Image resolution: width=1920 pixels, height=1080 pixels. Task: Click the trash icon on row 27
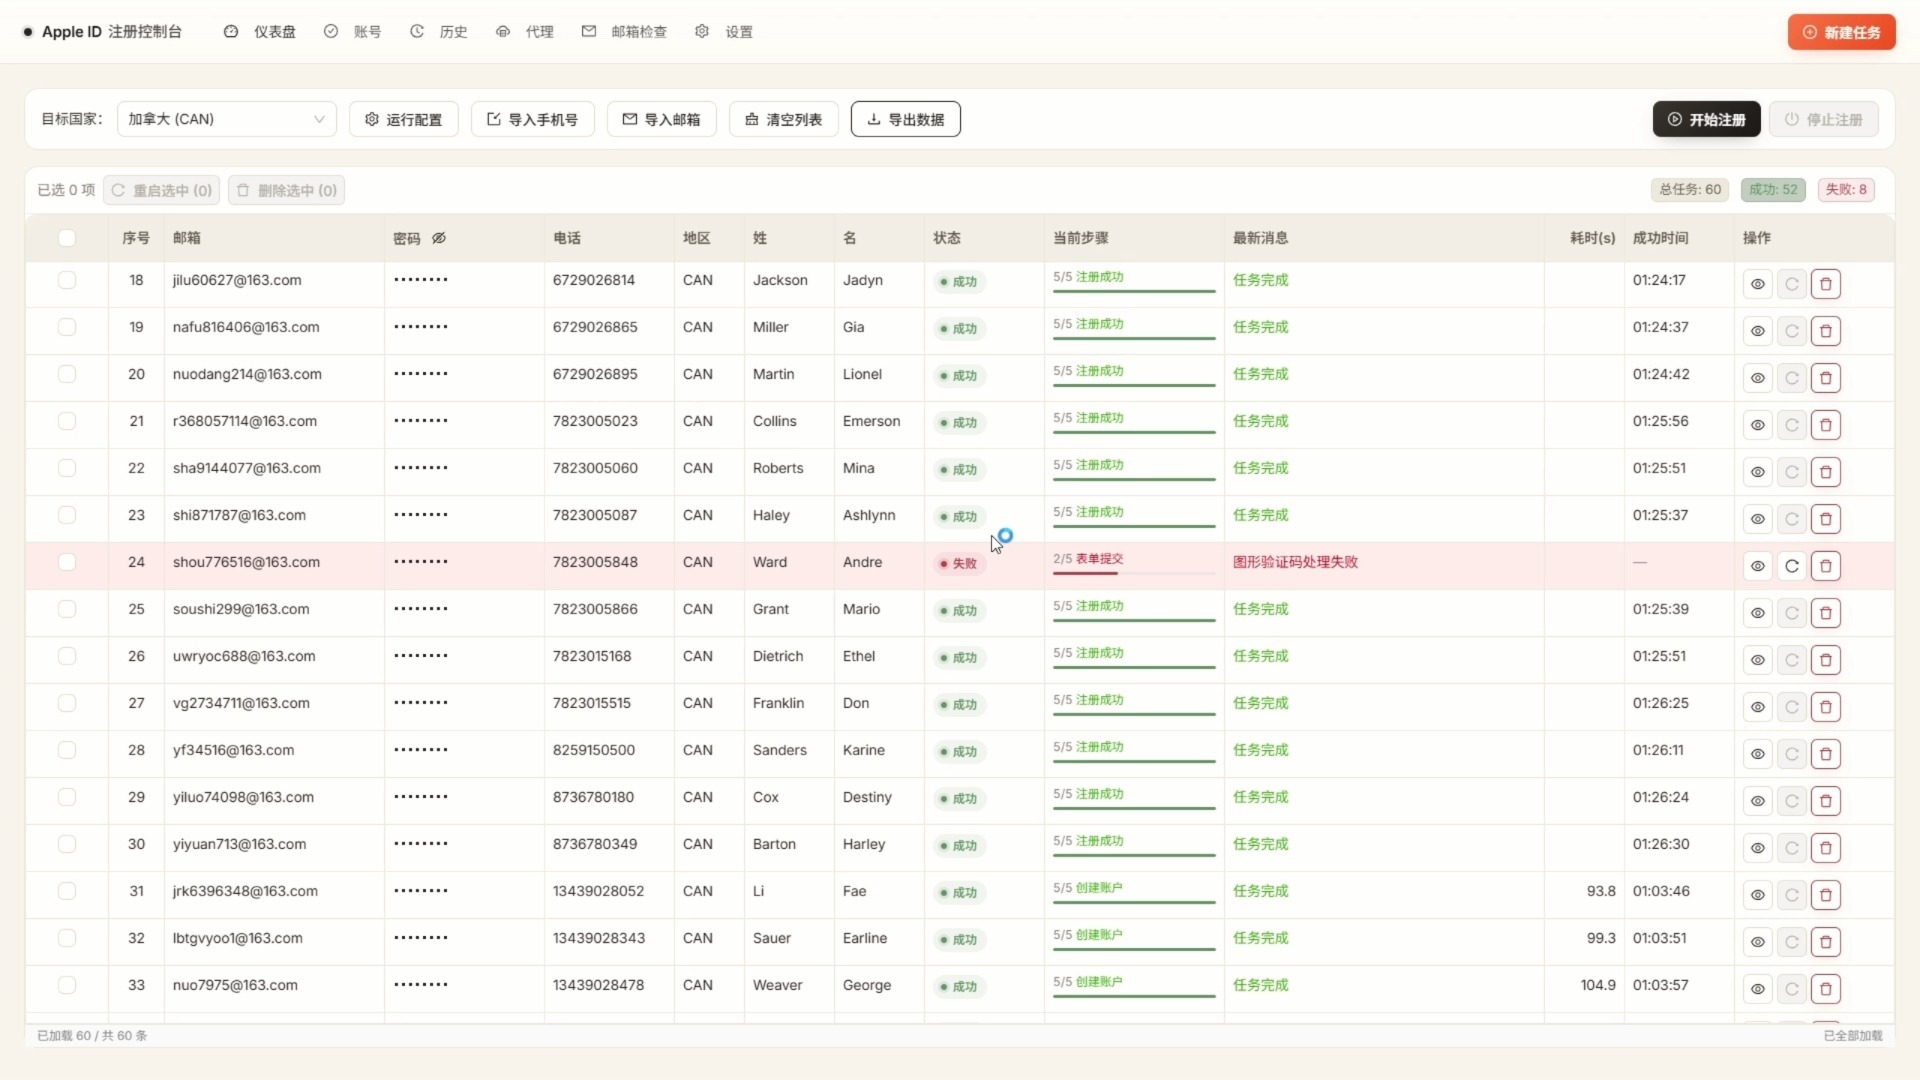point(1826,707)
